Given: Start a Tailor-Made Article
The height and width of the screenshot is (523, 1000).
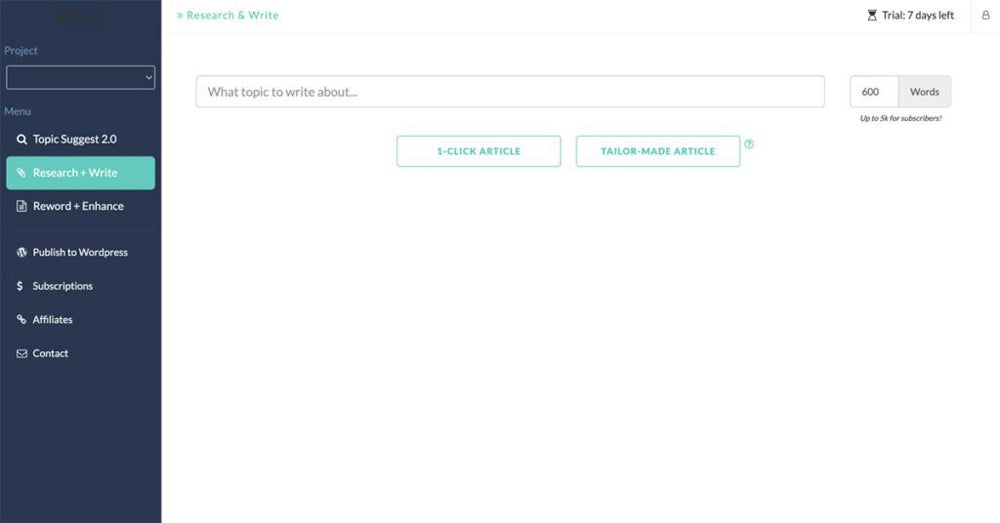Looking at the screenshot, I should [x=658, y=151].
